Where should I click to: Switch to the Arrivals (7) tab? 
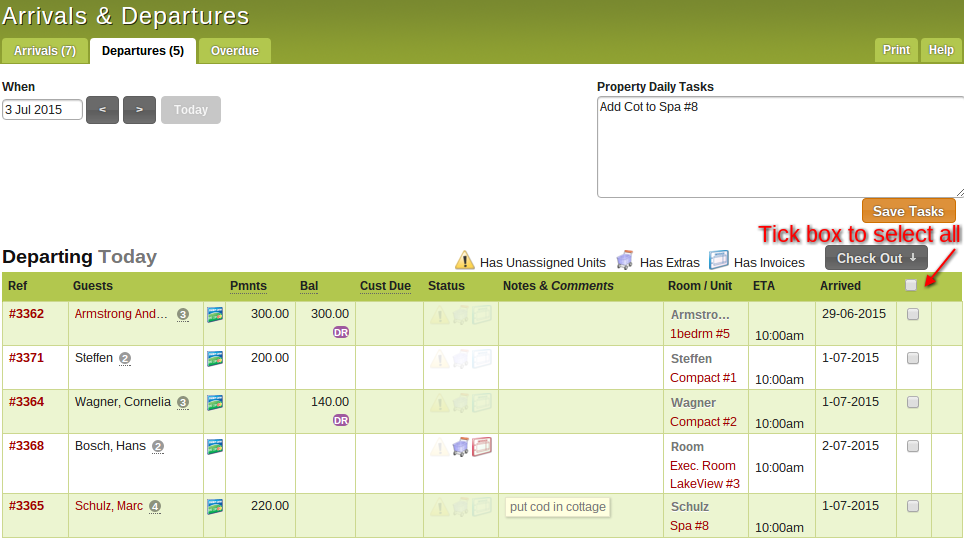pos(45,51)
